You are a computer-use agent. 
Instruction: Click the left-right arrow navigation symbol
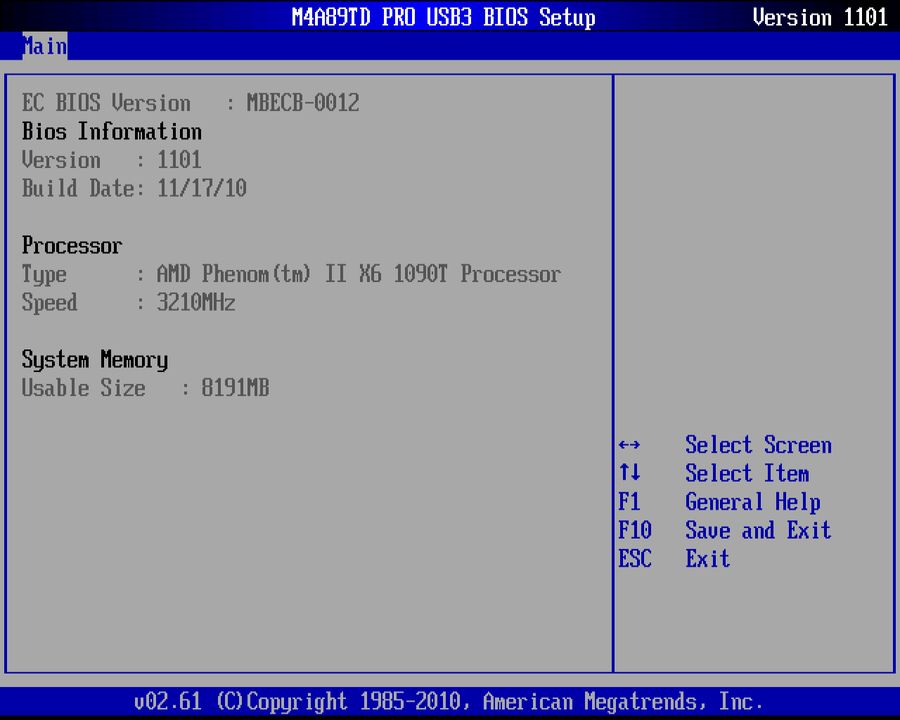(x=628, y=445)
